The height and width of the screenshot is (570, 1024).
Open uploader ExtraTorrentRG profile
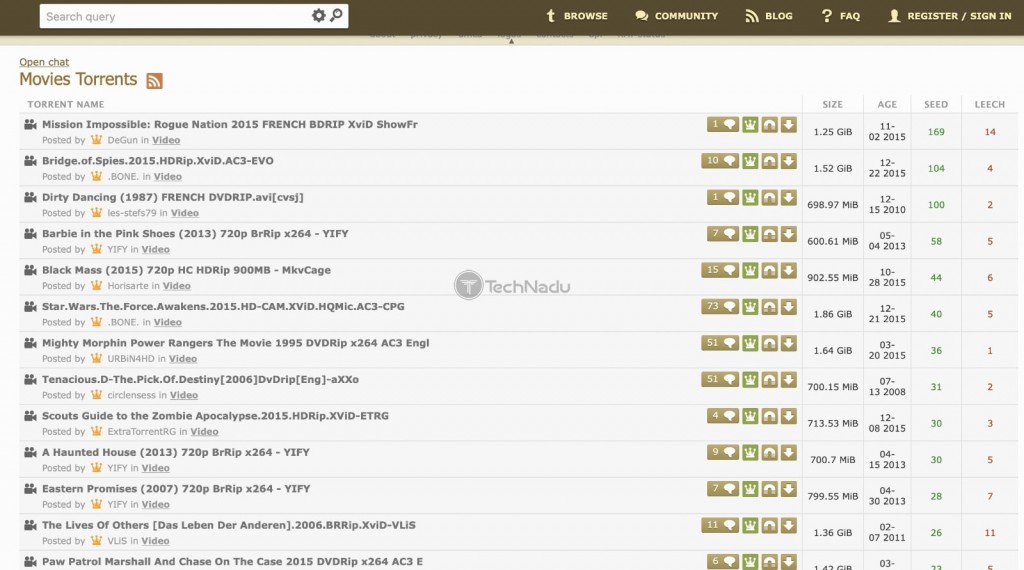coord(141,432)
